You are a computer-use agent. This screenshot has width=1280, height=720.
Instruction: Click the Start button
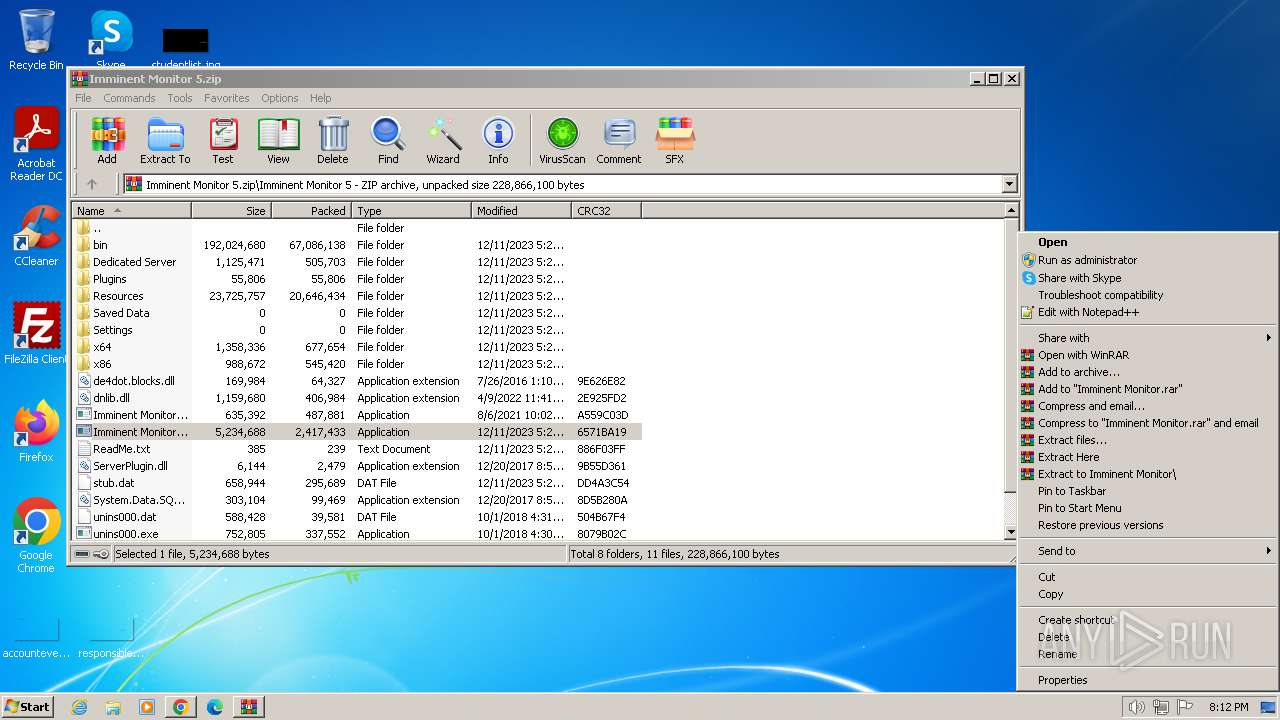[28, 707]
